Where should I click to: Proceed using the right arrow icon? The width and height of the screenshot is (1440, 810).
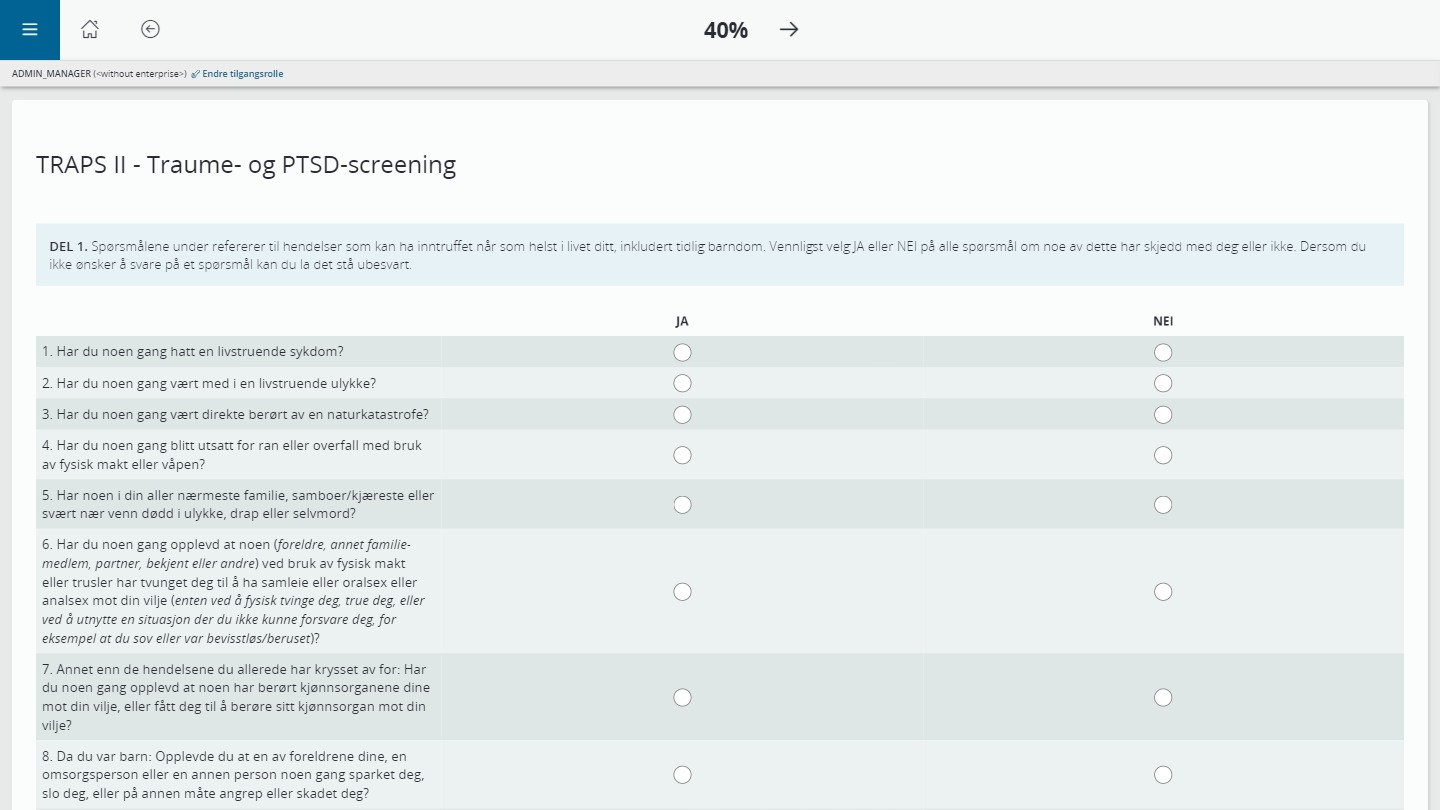pyautogui.click(x=789, y=30)
